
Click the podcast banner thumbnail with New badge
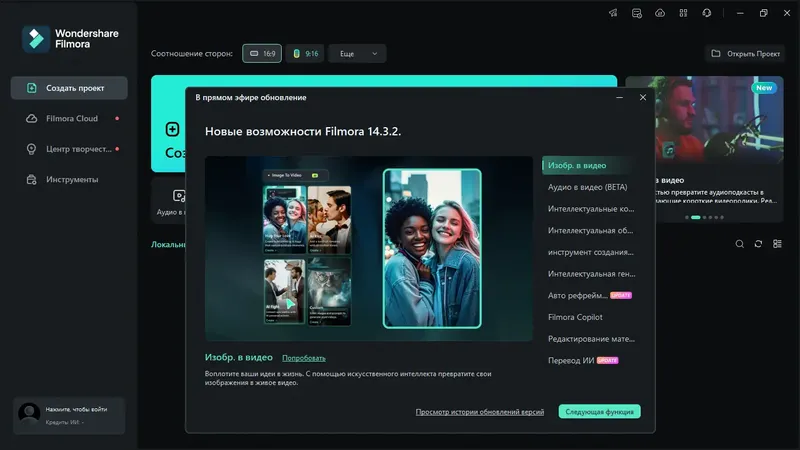[719, 120]
